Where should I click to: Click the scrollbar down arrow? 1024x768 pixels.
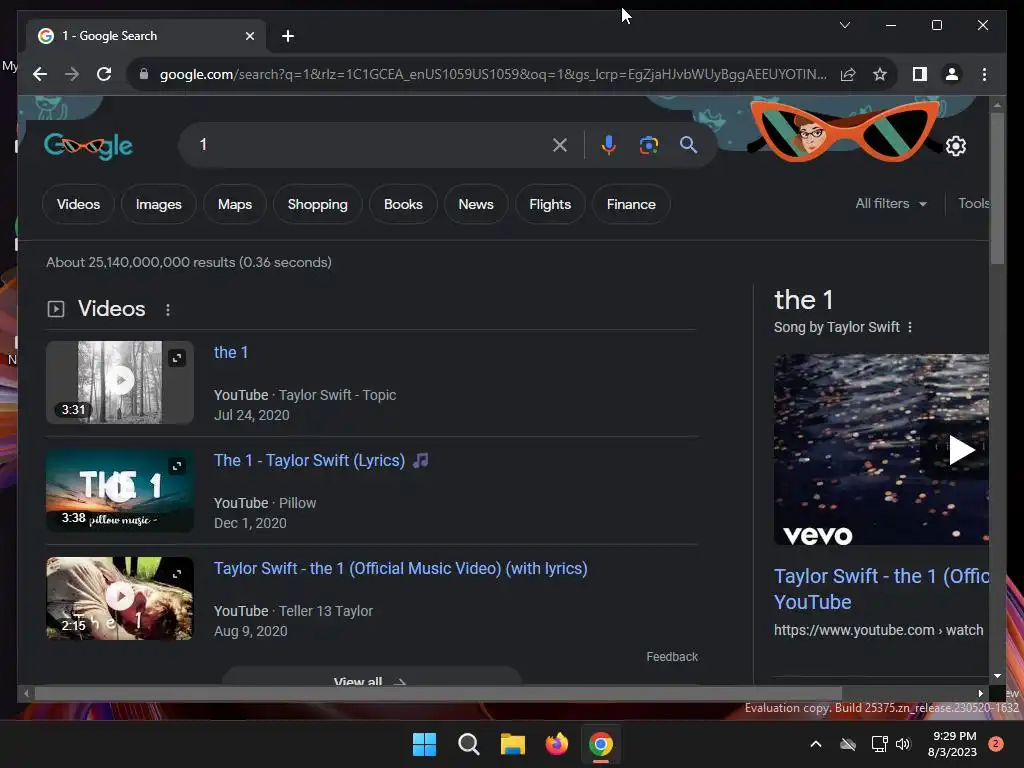tap(997, 676)
